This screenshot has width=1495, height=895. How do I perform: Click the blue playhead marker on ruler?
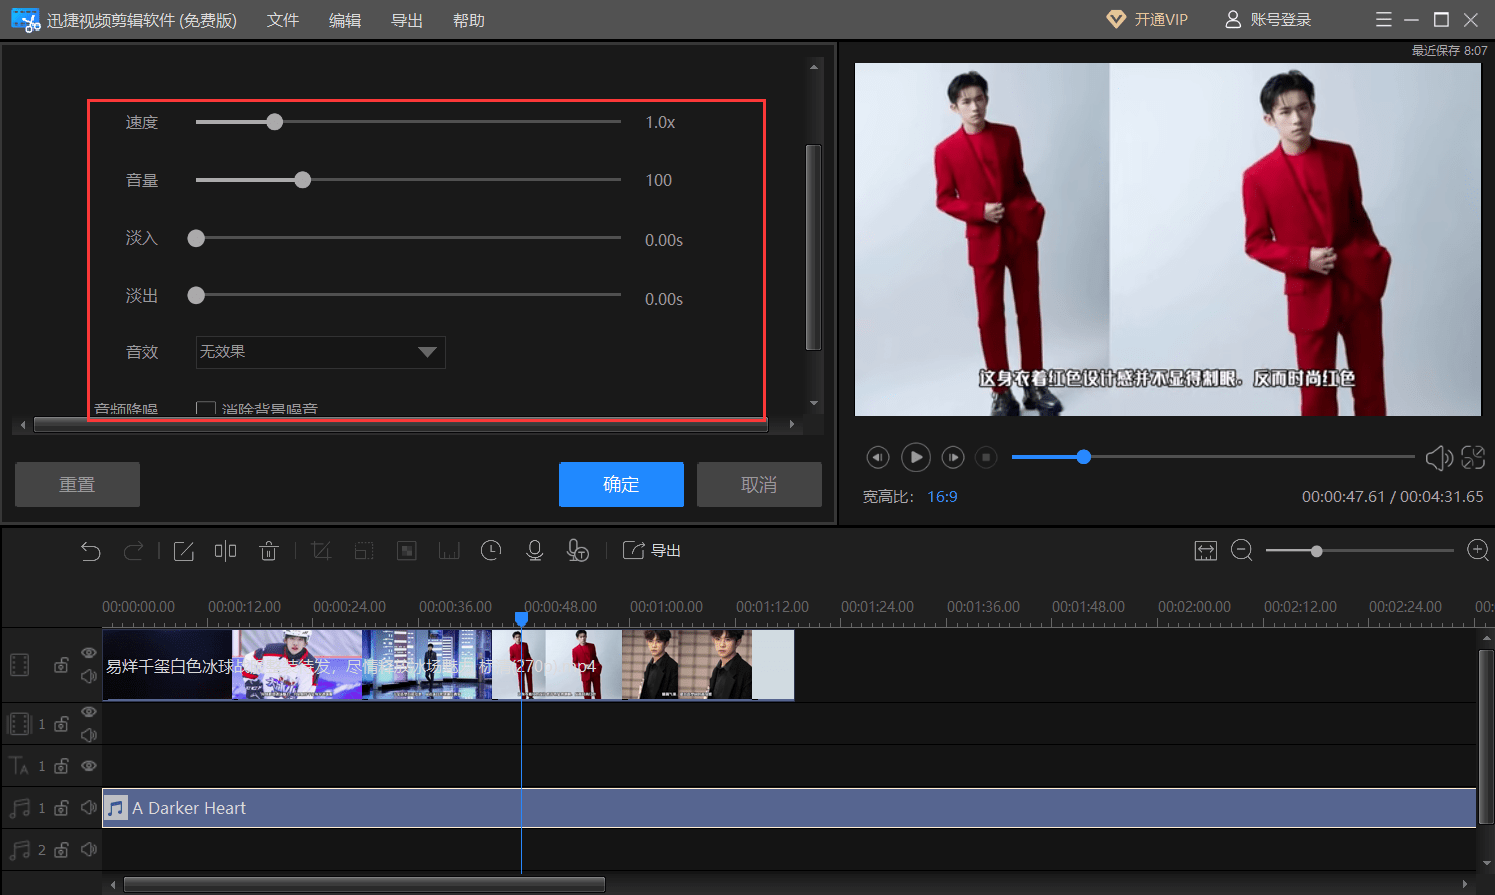coord(521,619)
